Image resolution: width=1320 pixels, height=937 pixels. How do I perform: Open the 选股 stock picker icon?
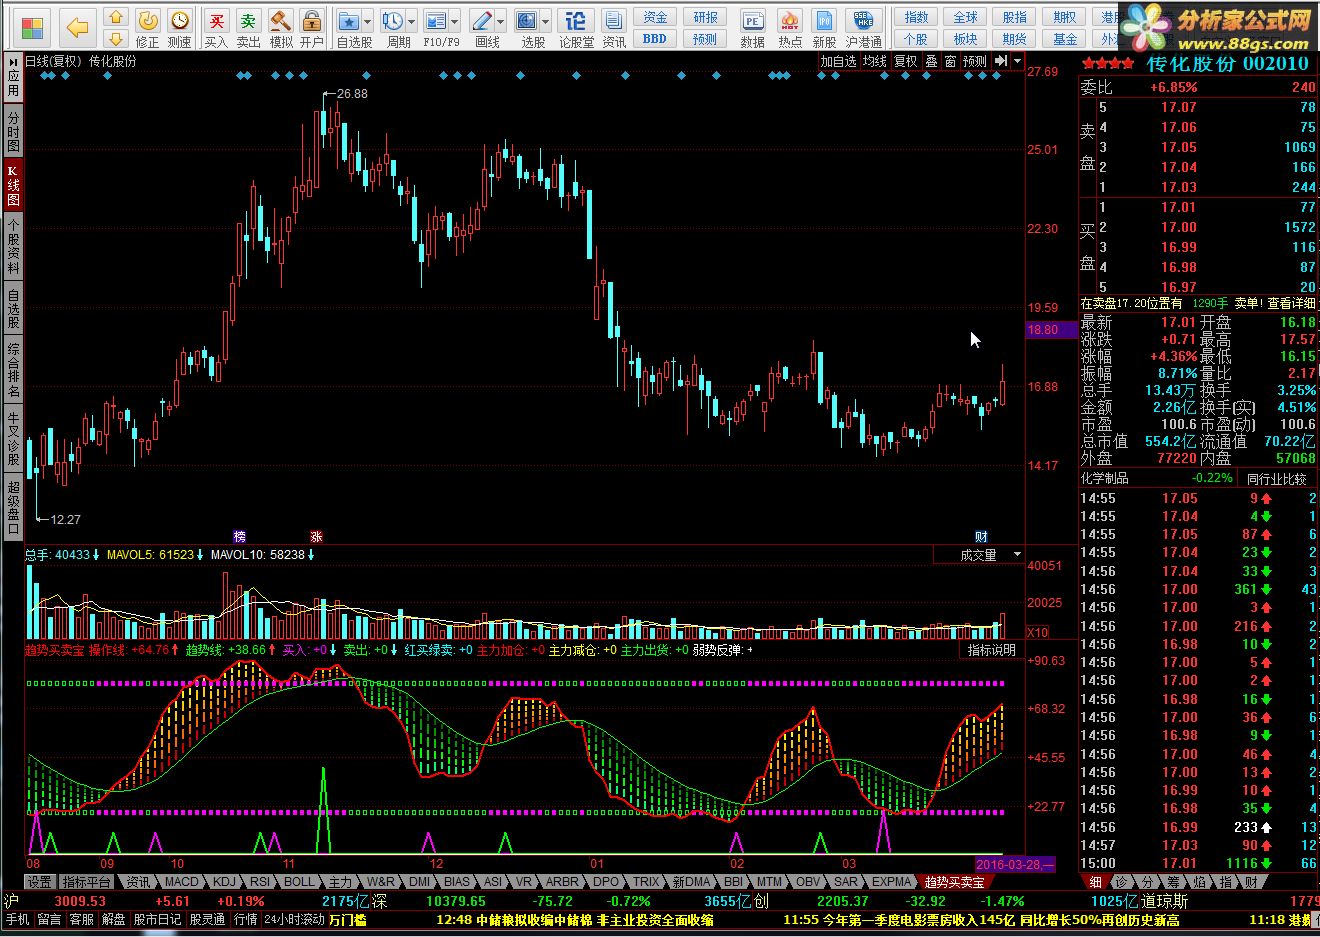click(x=526, y=20)
